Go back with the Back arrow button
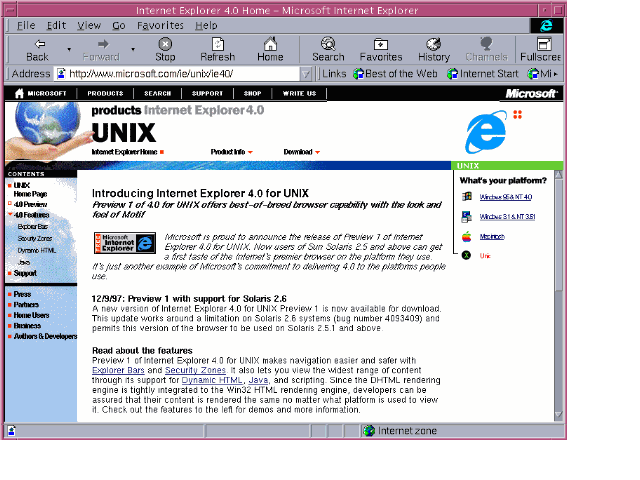This screenshot has height=480, width=640. 37,49
